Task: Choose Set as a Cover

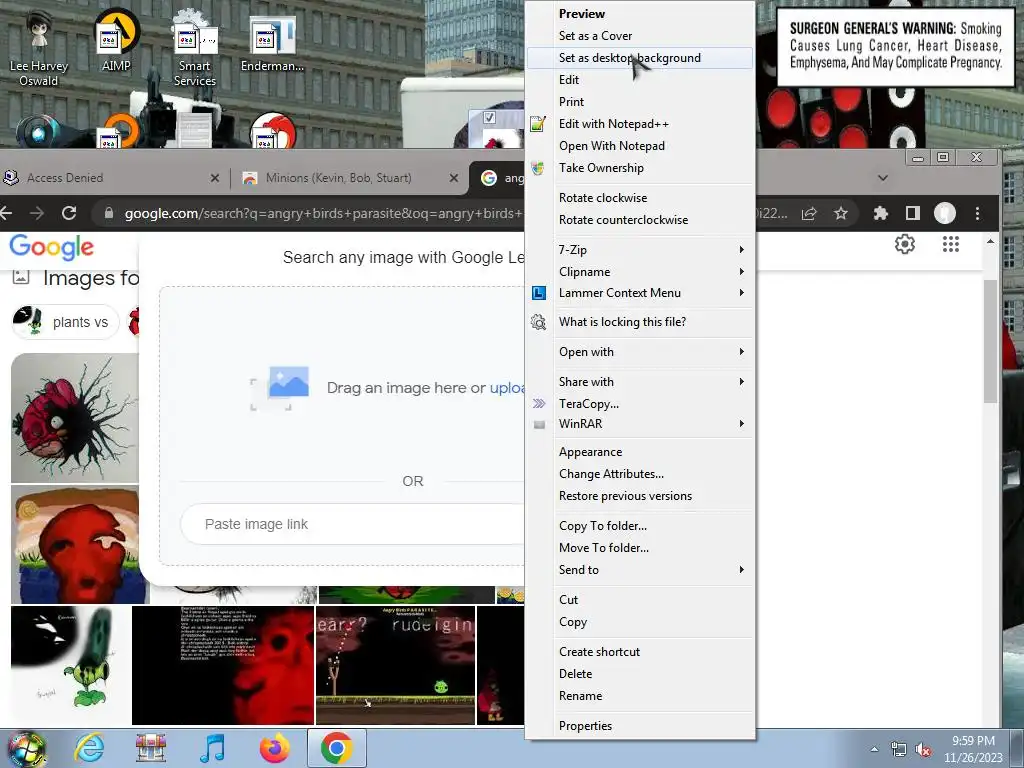Action: 639,36
